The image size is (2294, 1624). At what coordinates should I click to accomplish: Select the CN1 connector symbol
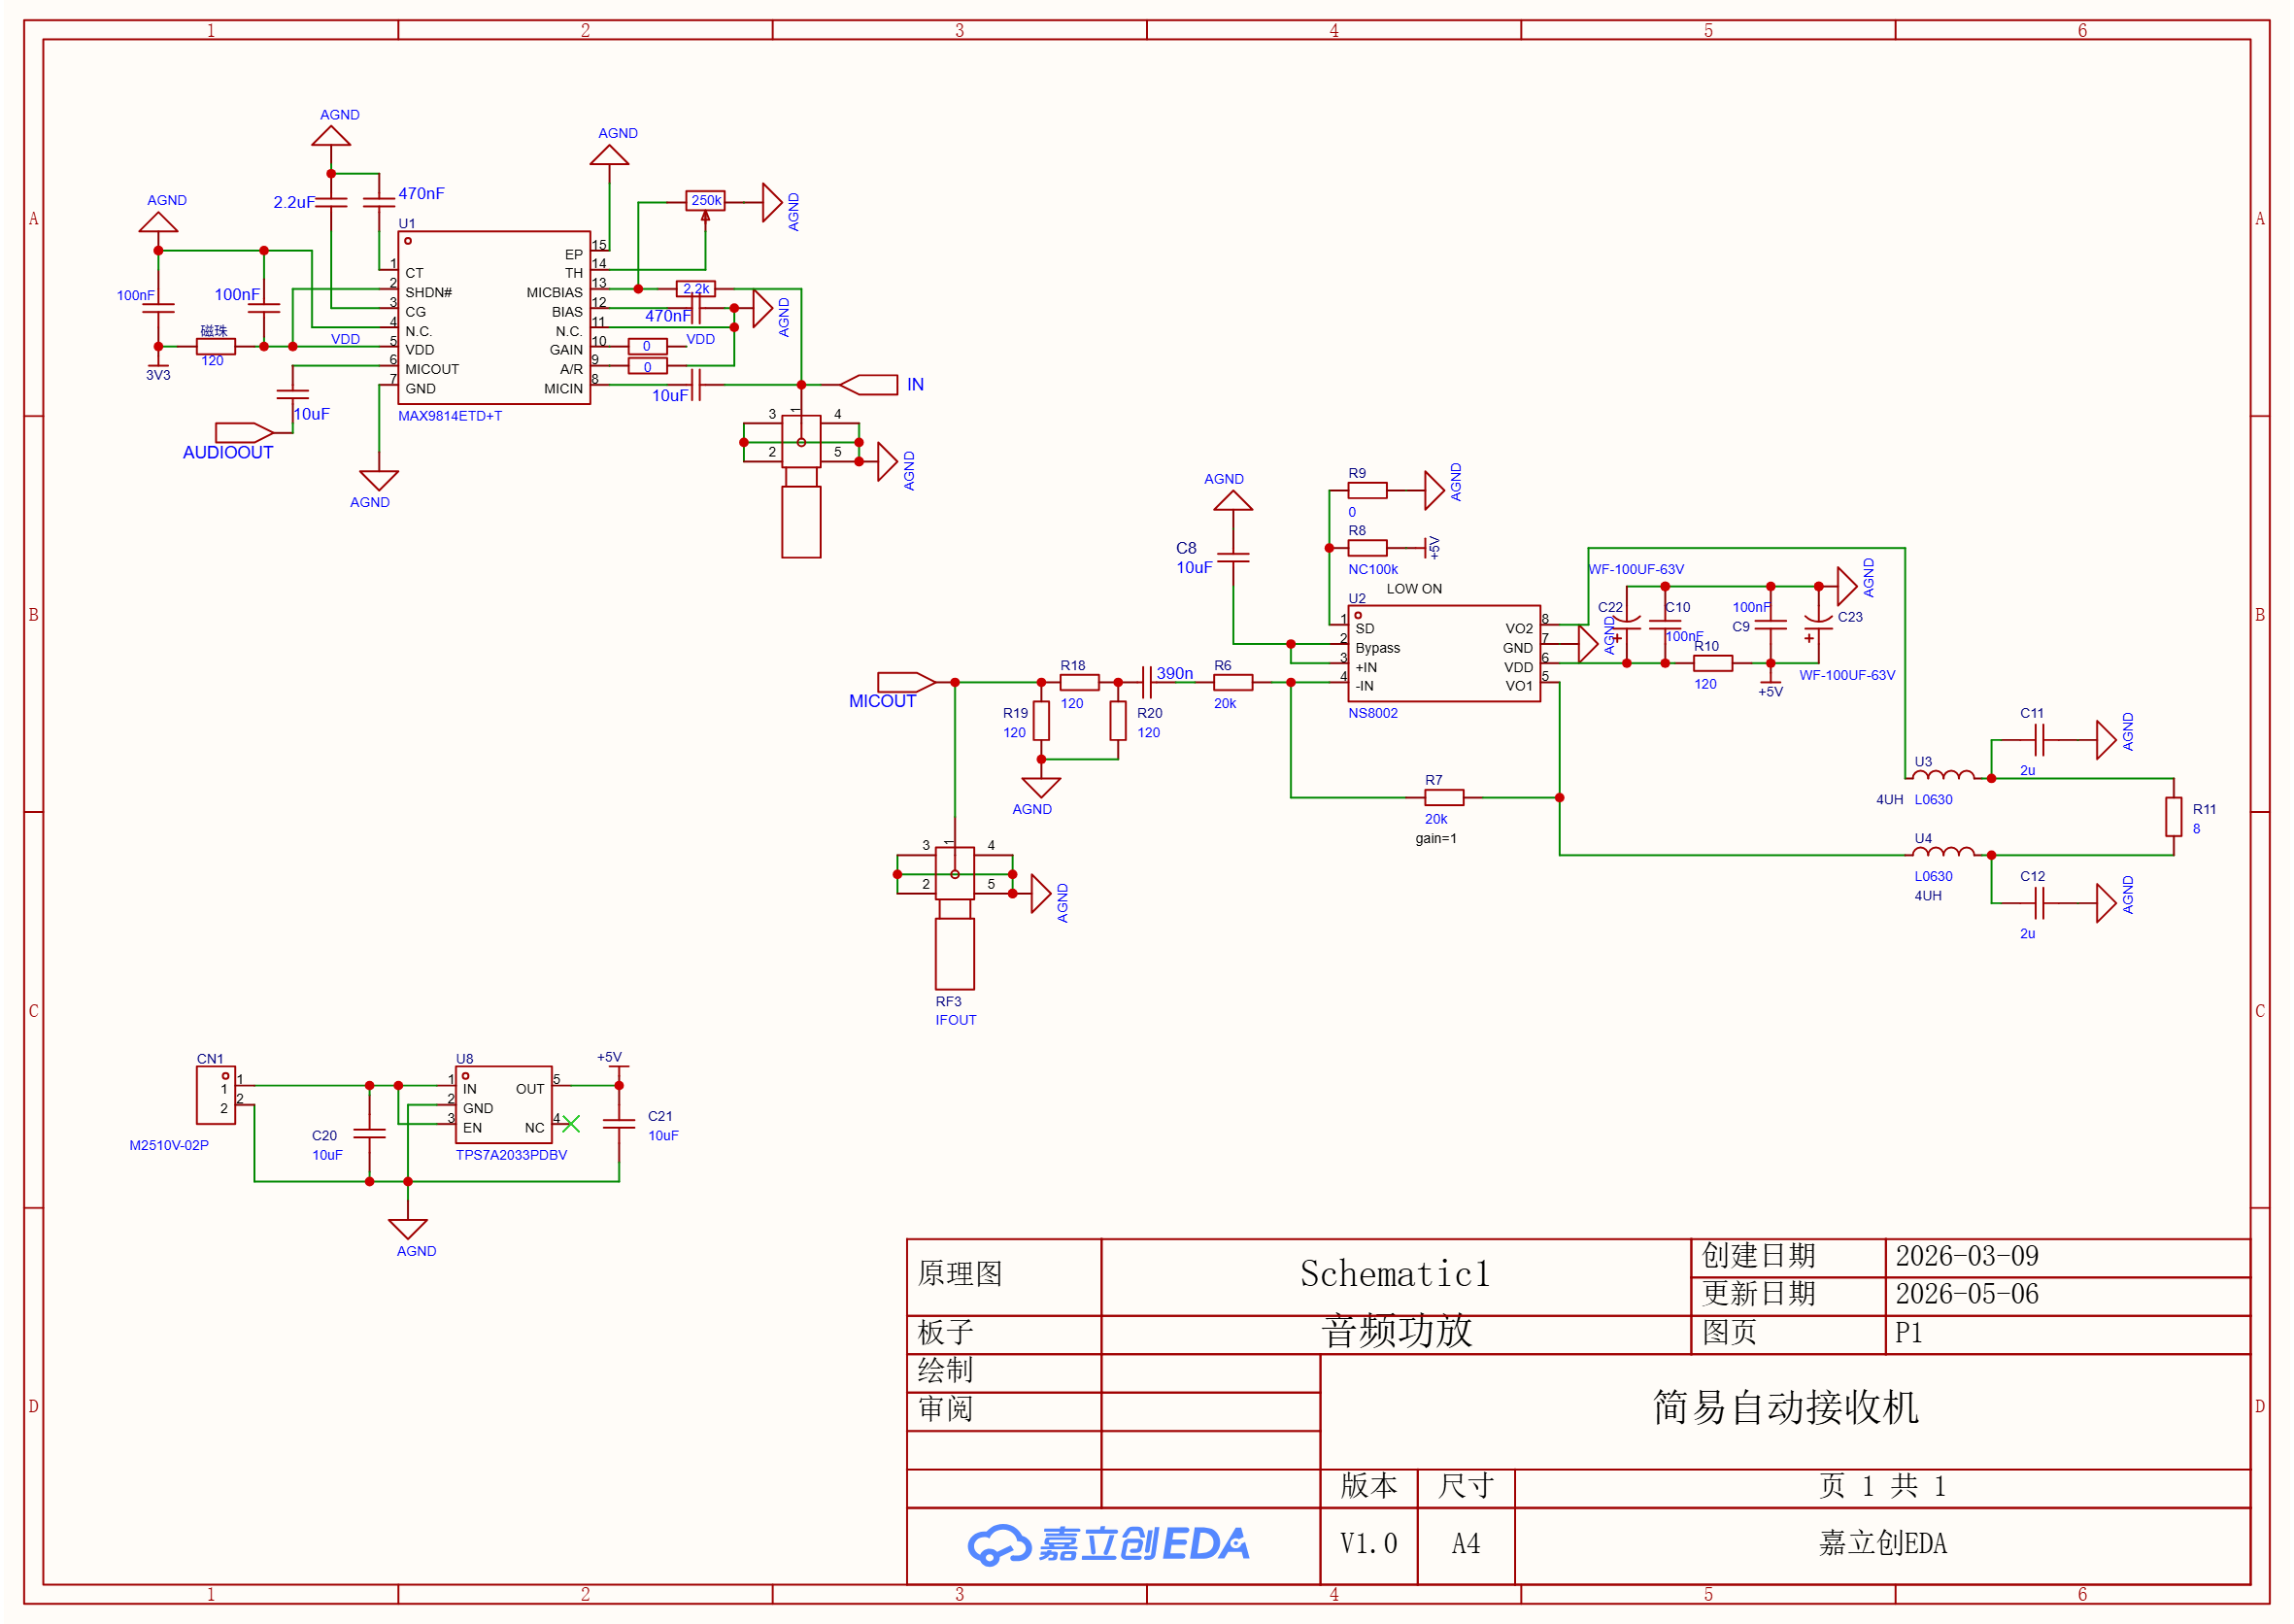click(216, 1095)
